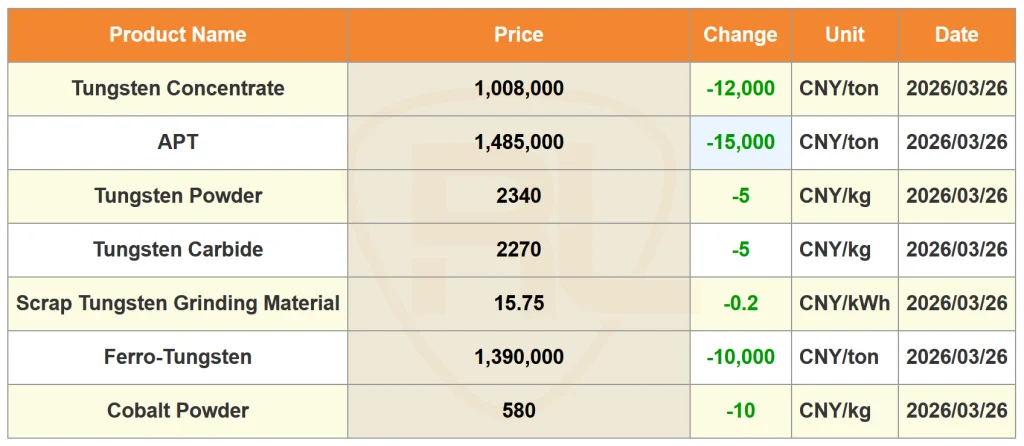Click the Unit column header
The height and width of the screenshot is (446, 1024).
tap(844, 35)
